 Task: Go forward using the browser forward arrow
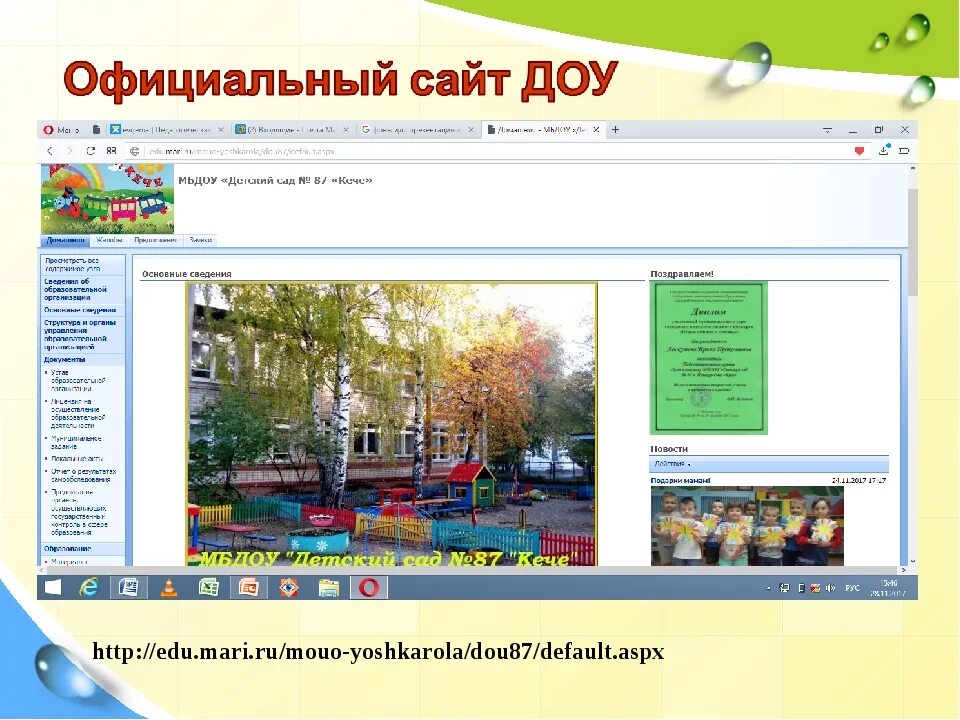pyautogui.click(x=70, y=151)
